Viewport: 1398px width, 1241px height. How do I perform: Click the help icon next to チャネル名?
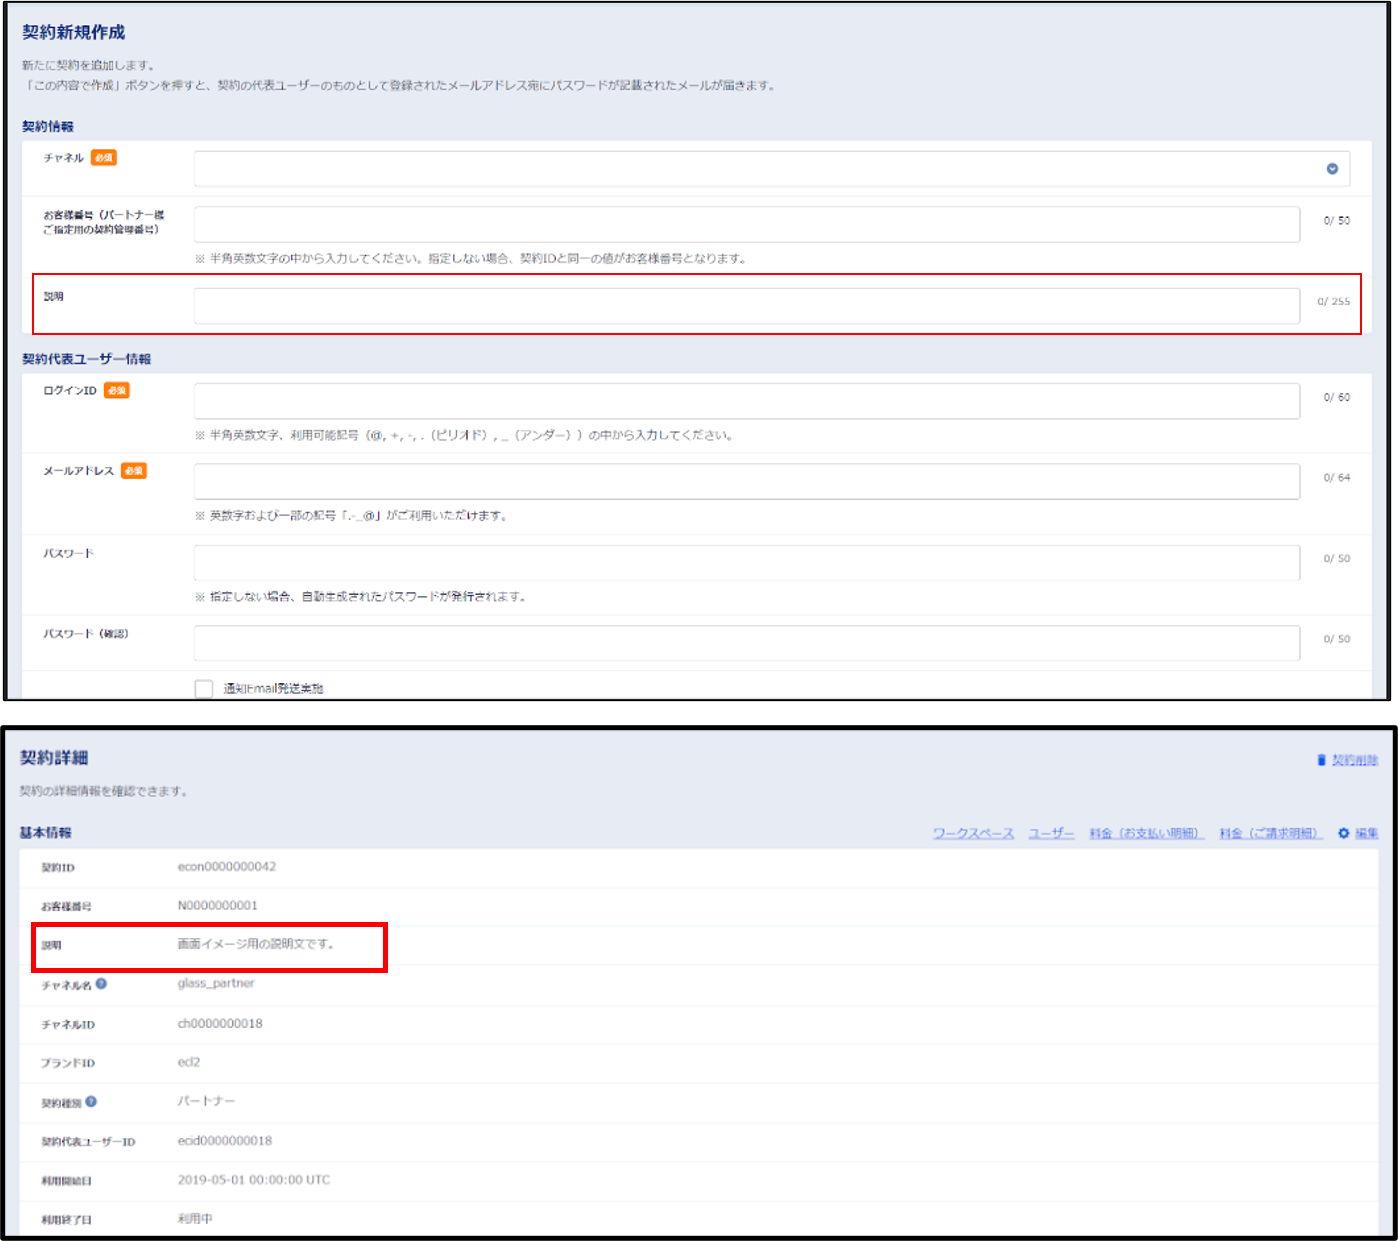click(x=103, y=984)
